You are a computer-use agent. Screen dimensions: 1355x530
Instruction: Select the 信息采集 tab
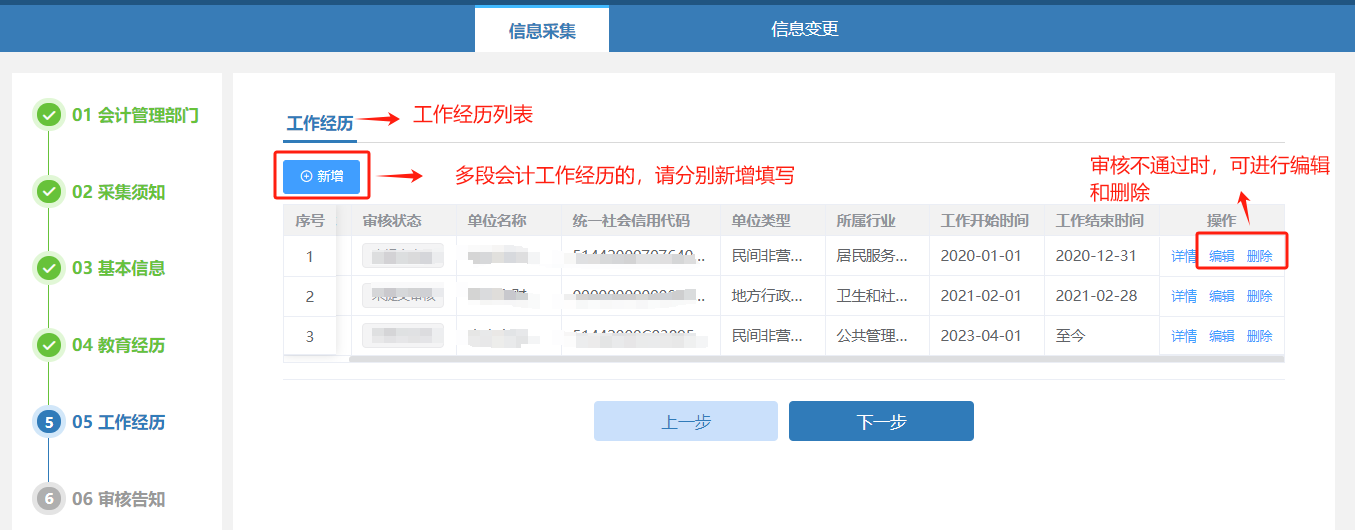pyautogui.click(x=542, y=30)
